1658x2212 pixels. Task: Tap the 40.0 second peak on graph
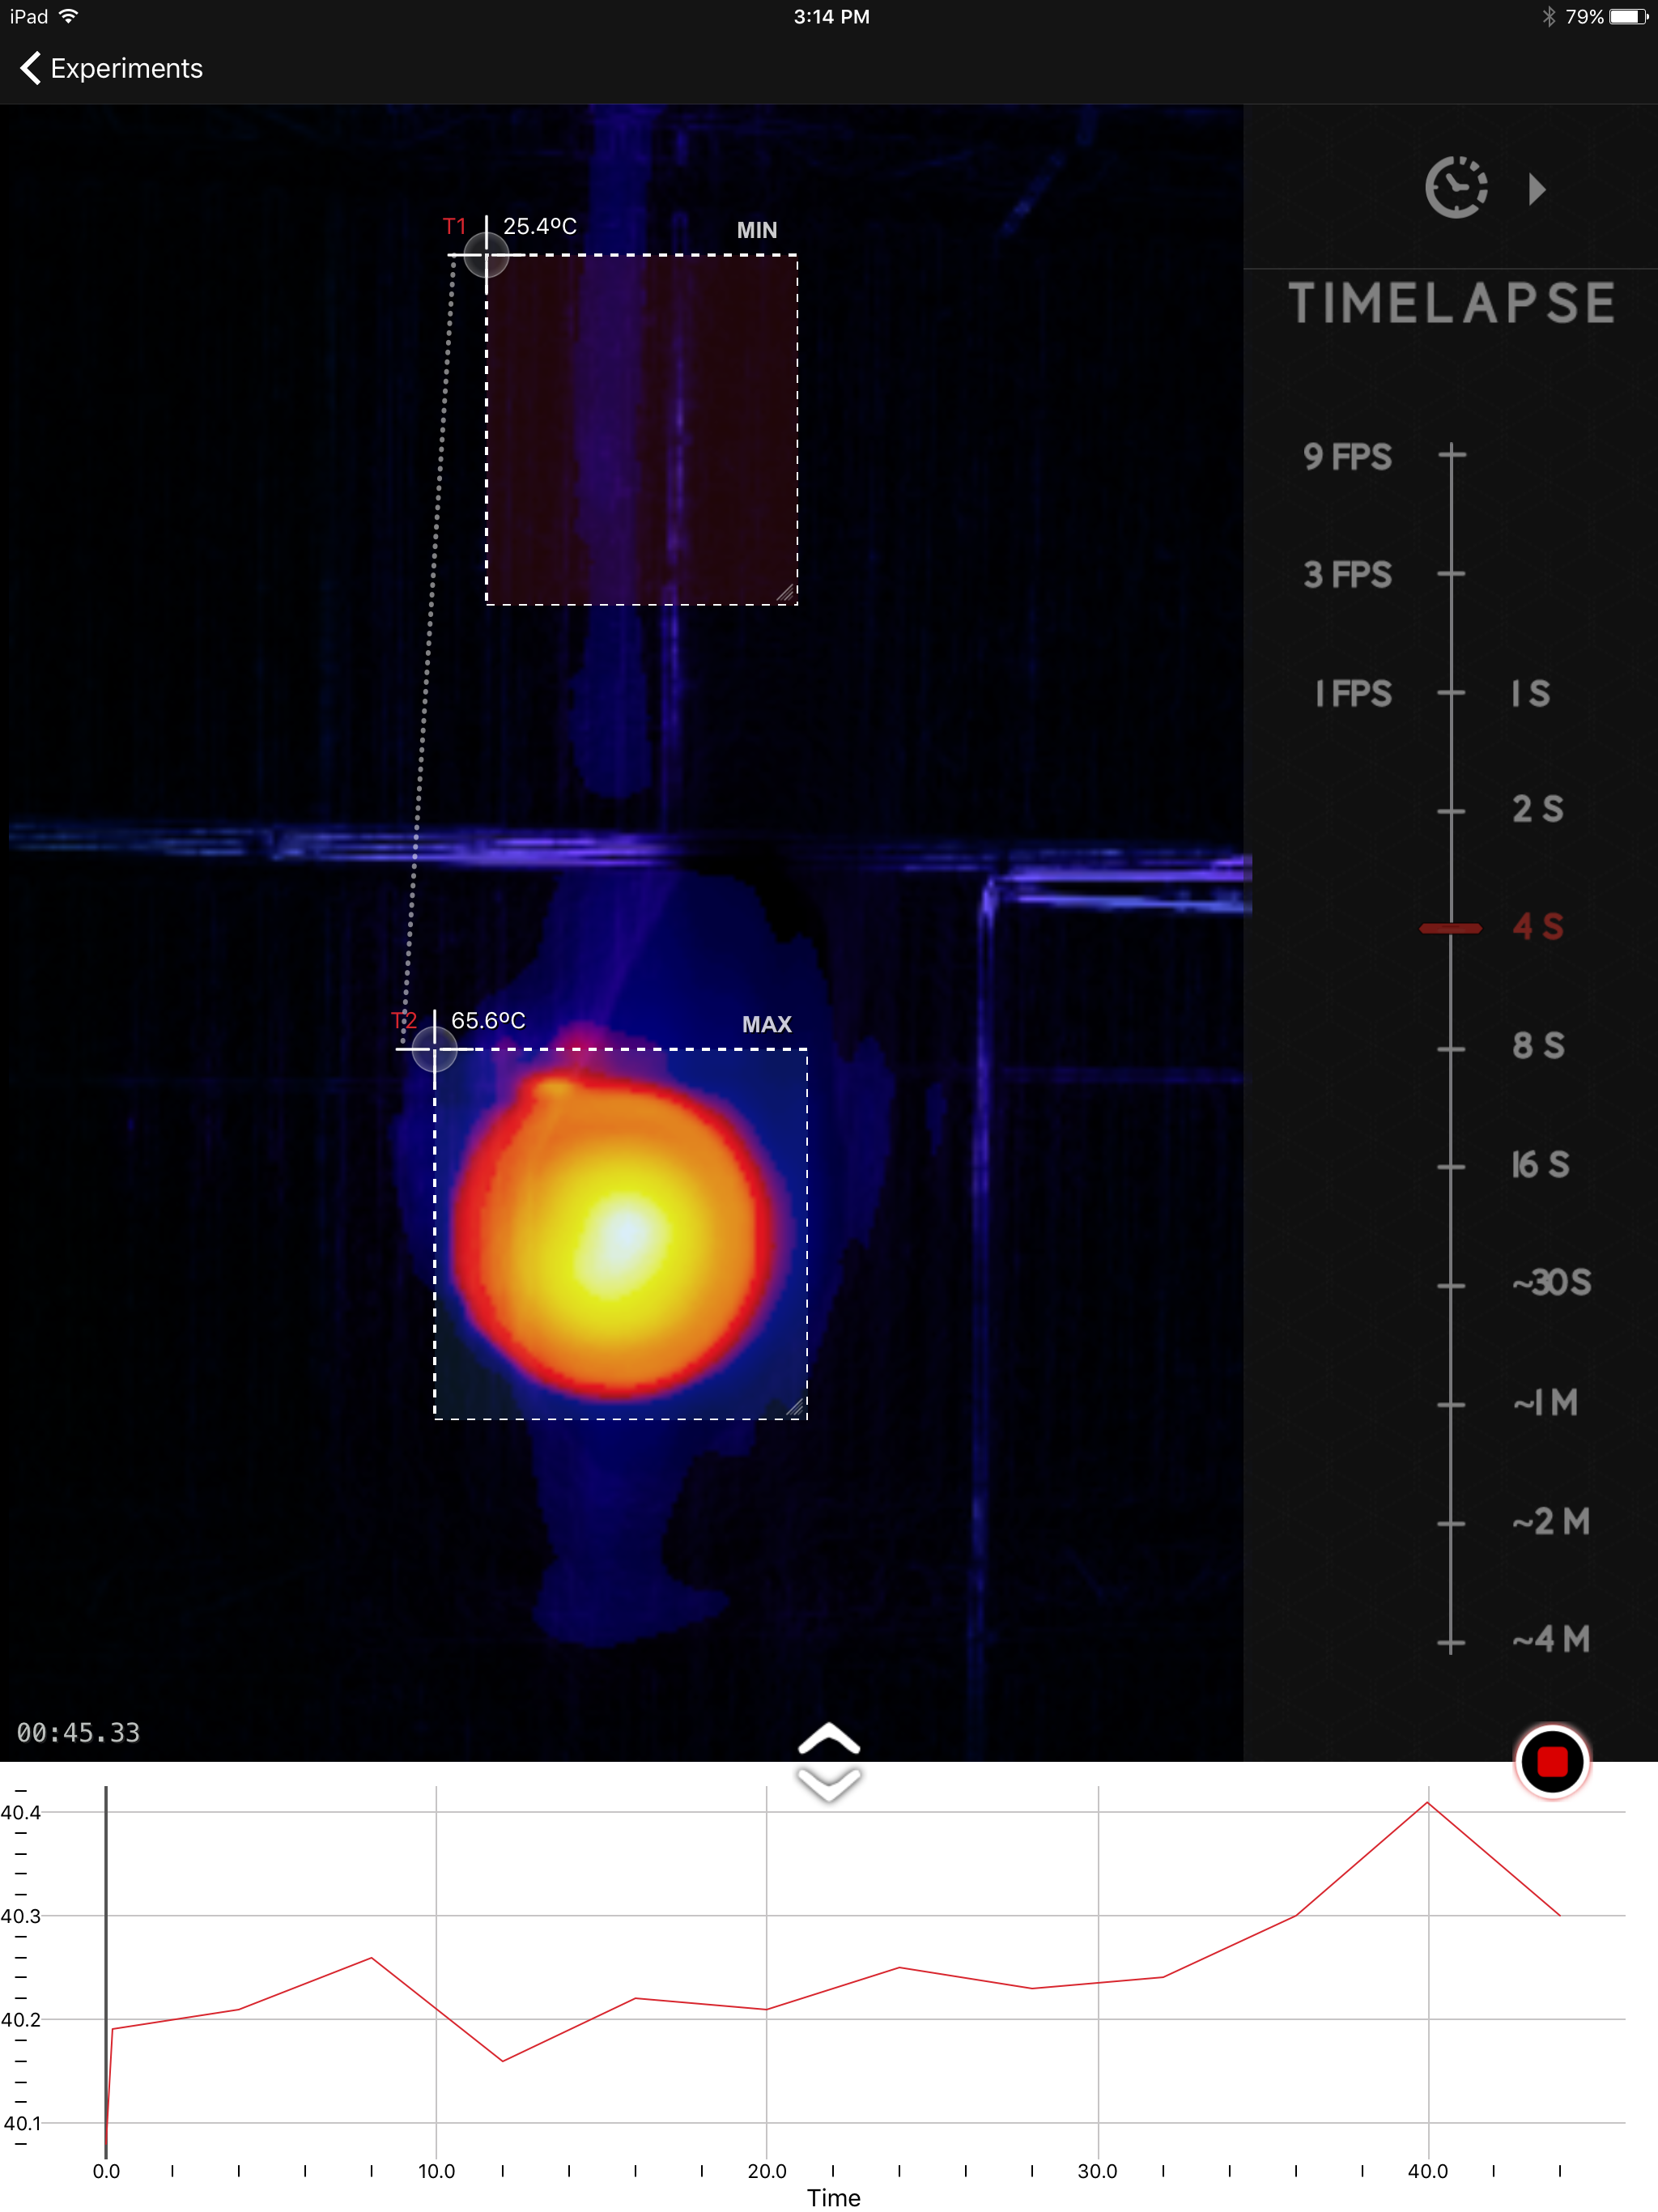click(x=1427, y=1802)
